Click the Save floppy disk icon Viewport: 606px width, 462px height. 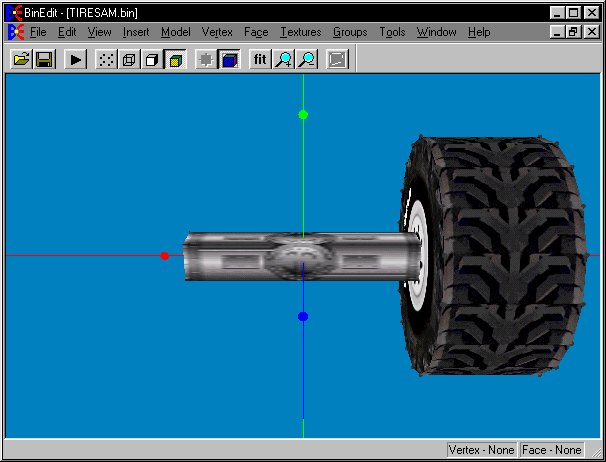click(x=44, y=60)
